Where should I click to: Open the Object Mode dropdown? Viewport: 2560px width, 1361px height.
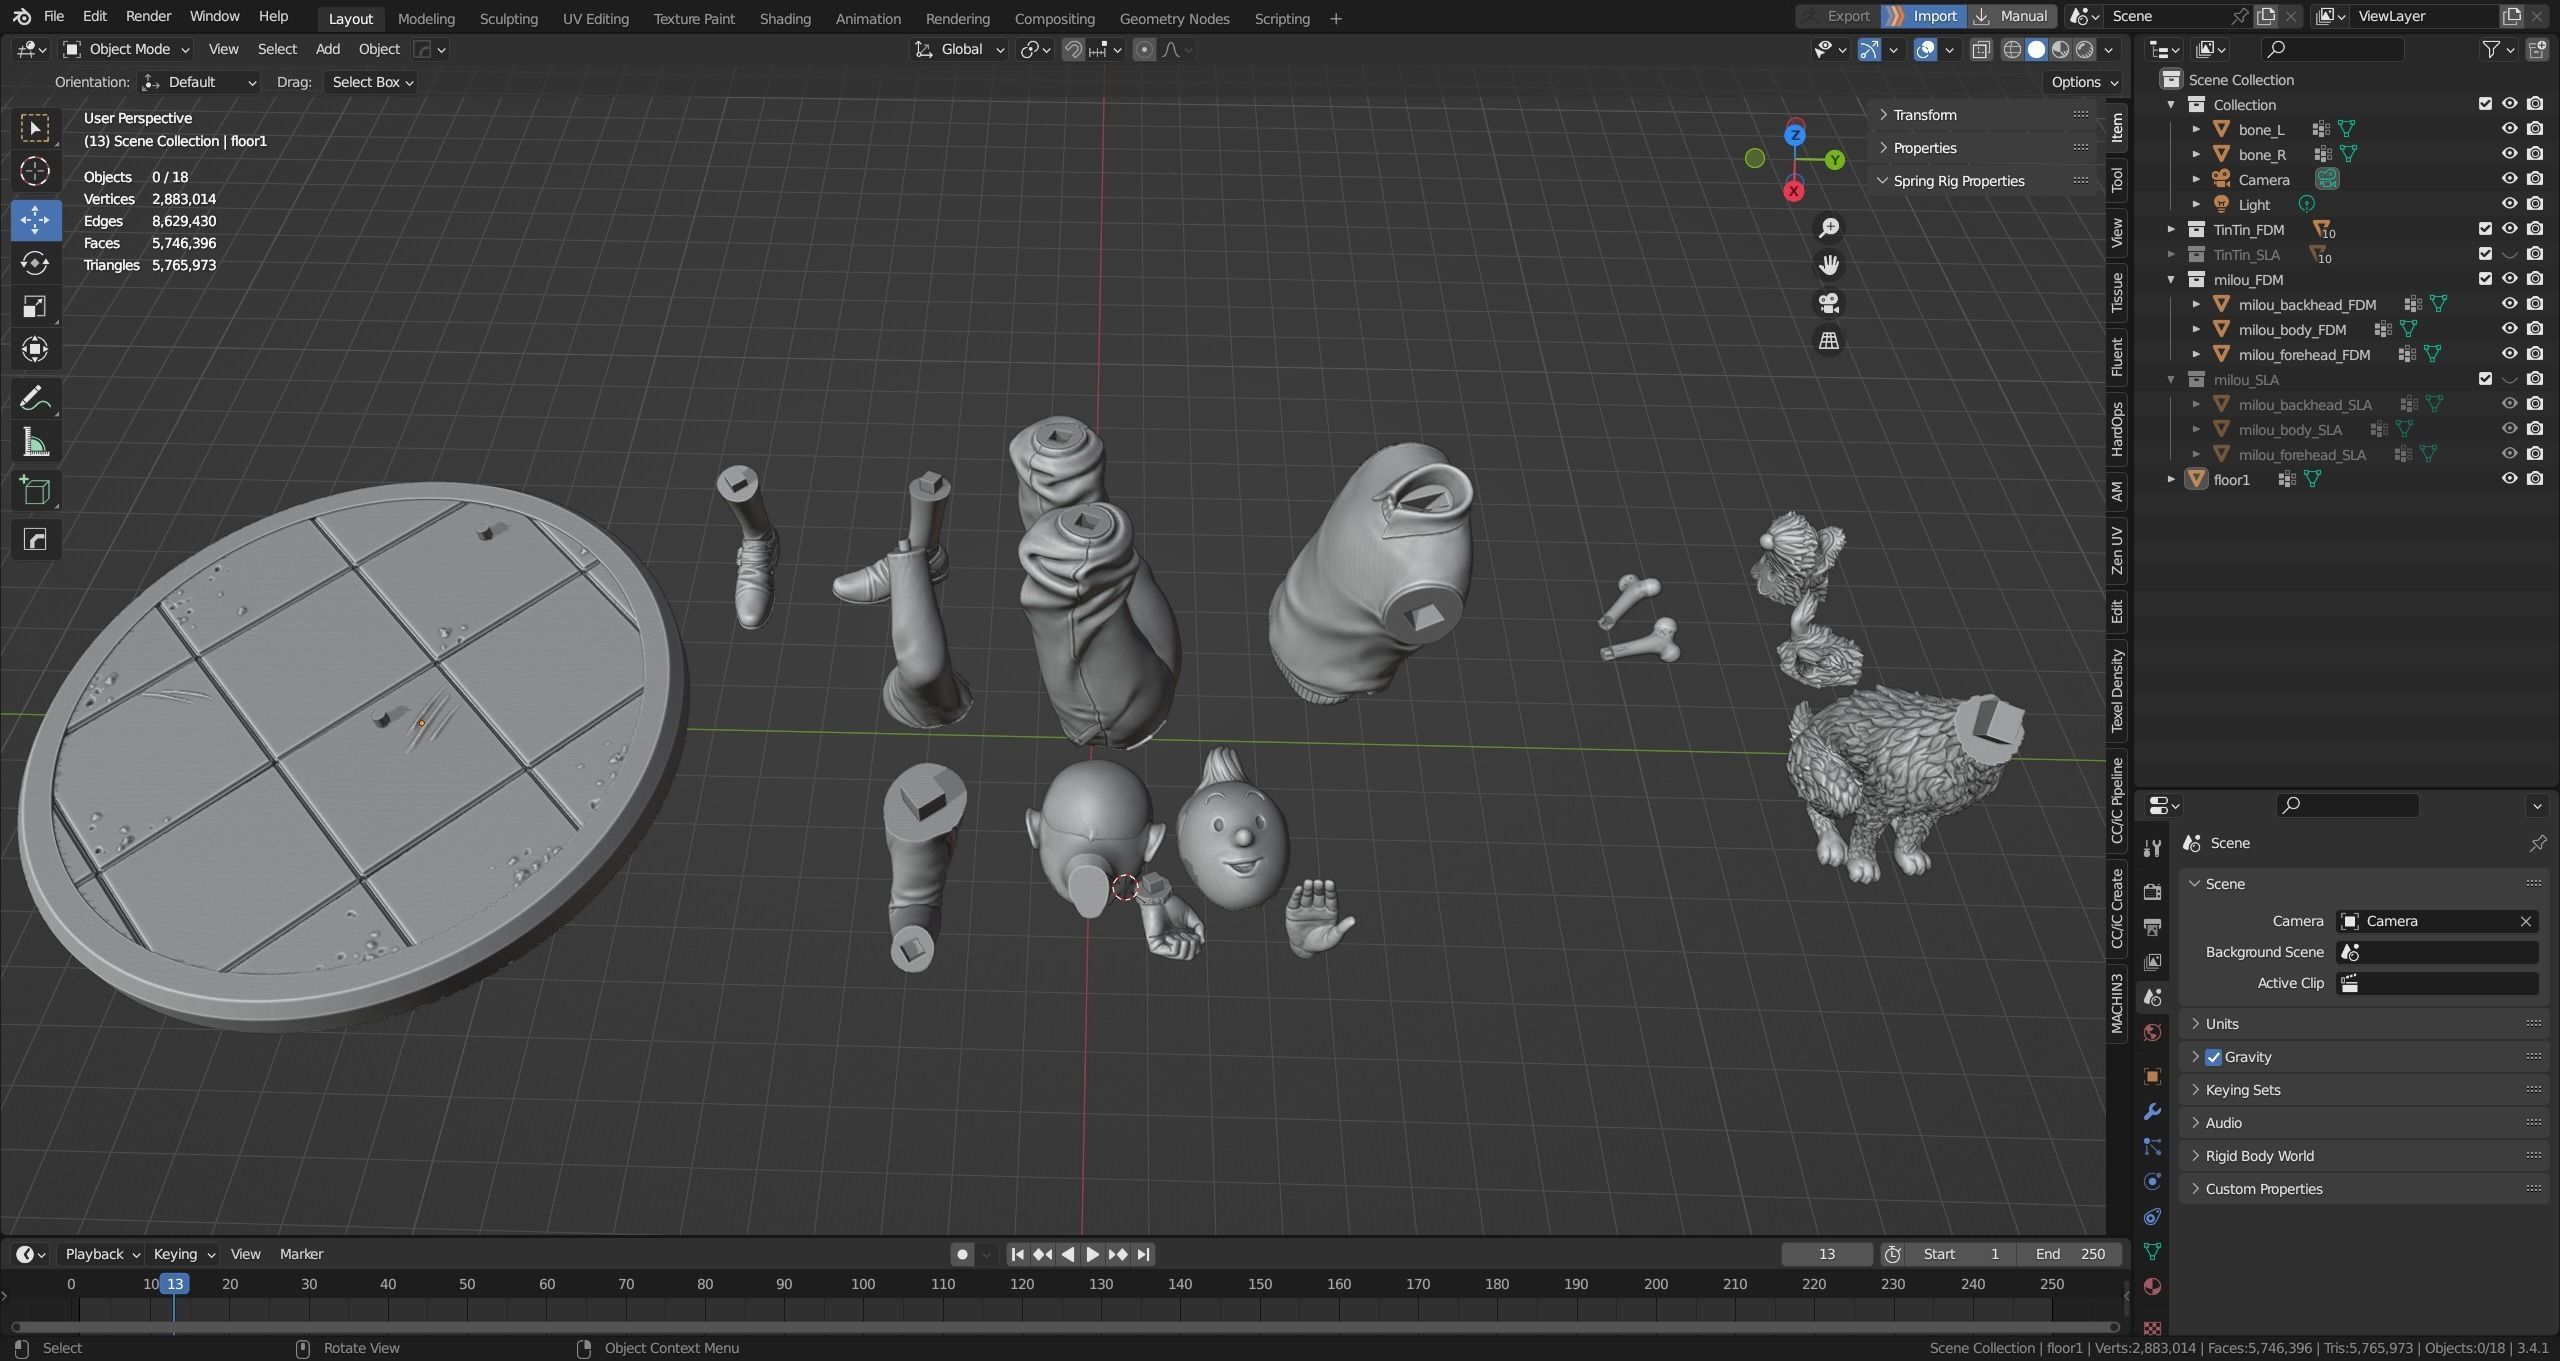point(127,49)
